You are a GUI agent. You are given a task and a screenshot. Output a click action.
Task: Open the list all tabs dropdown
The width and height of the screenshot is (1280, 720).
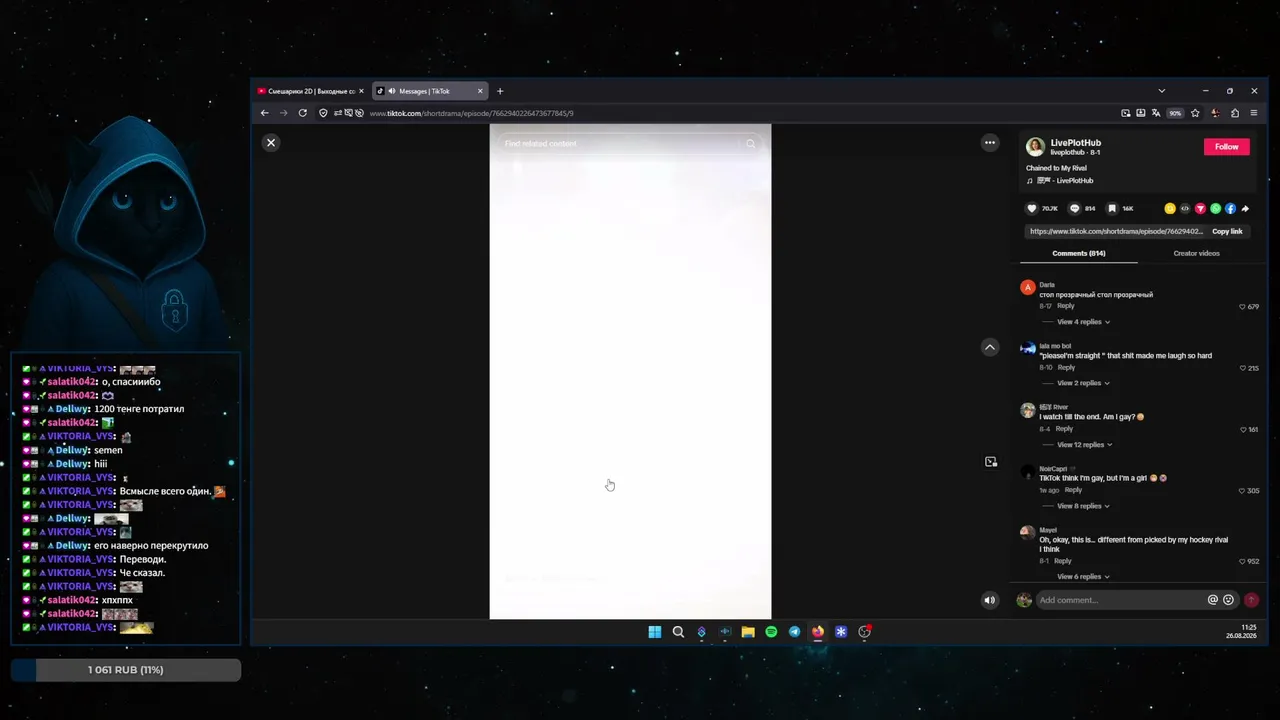(1161, 91)
